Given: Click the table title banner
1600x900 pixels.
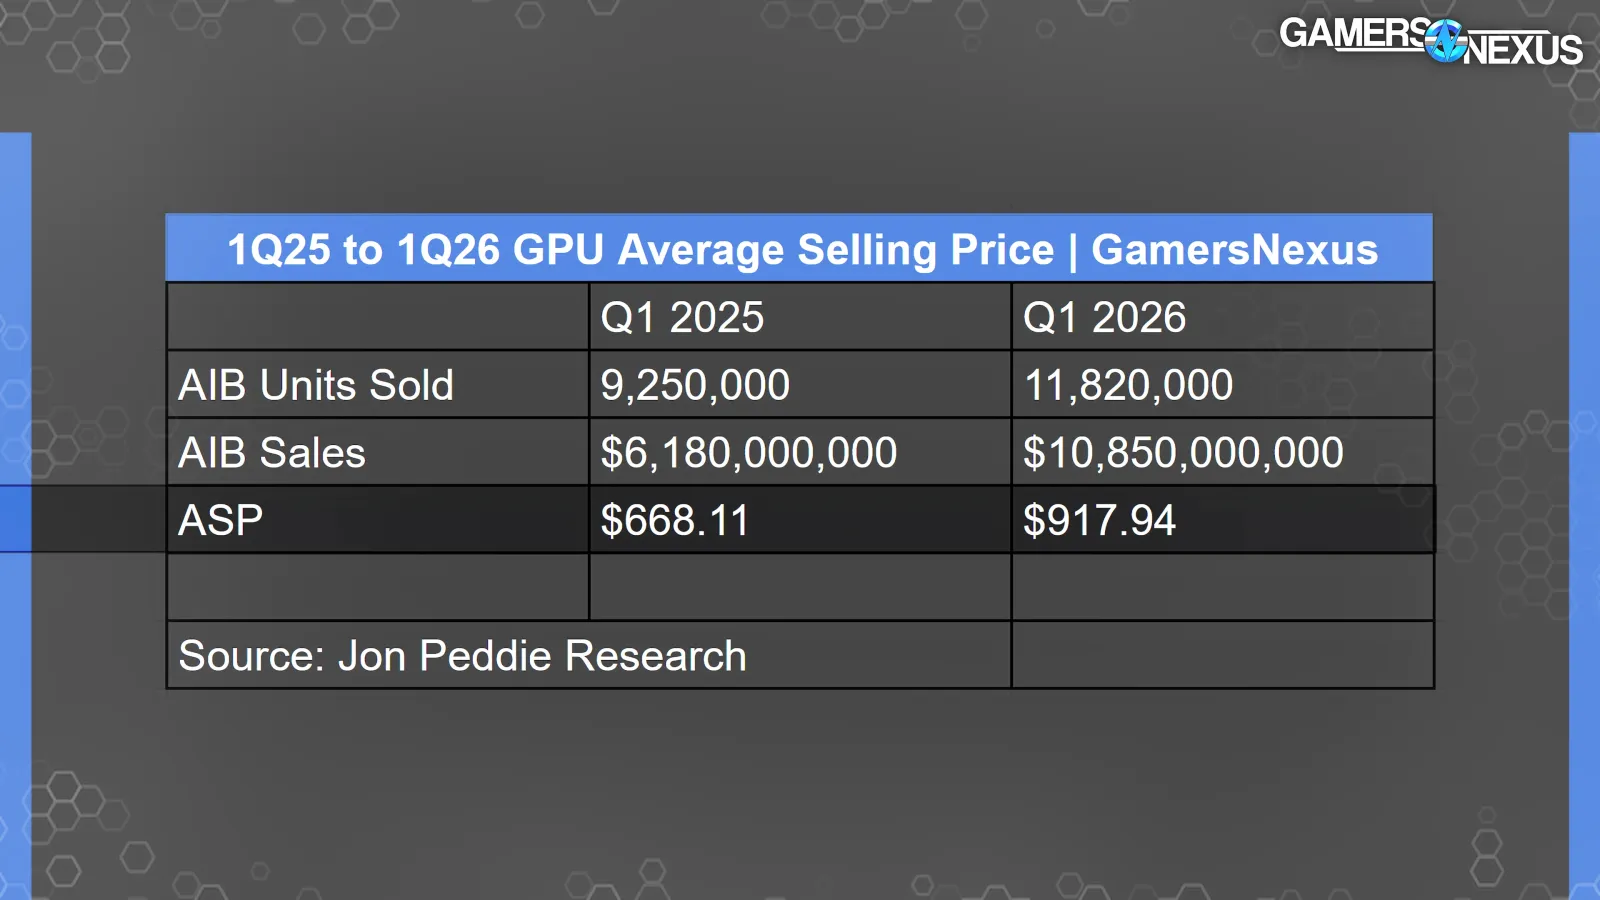Looking at the screenshot, I should [x=799, y=248].
